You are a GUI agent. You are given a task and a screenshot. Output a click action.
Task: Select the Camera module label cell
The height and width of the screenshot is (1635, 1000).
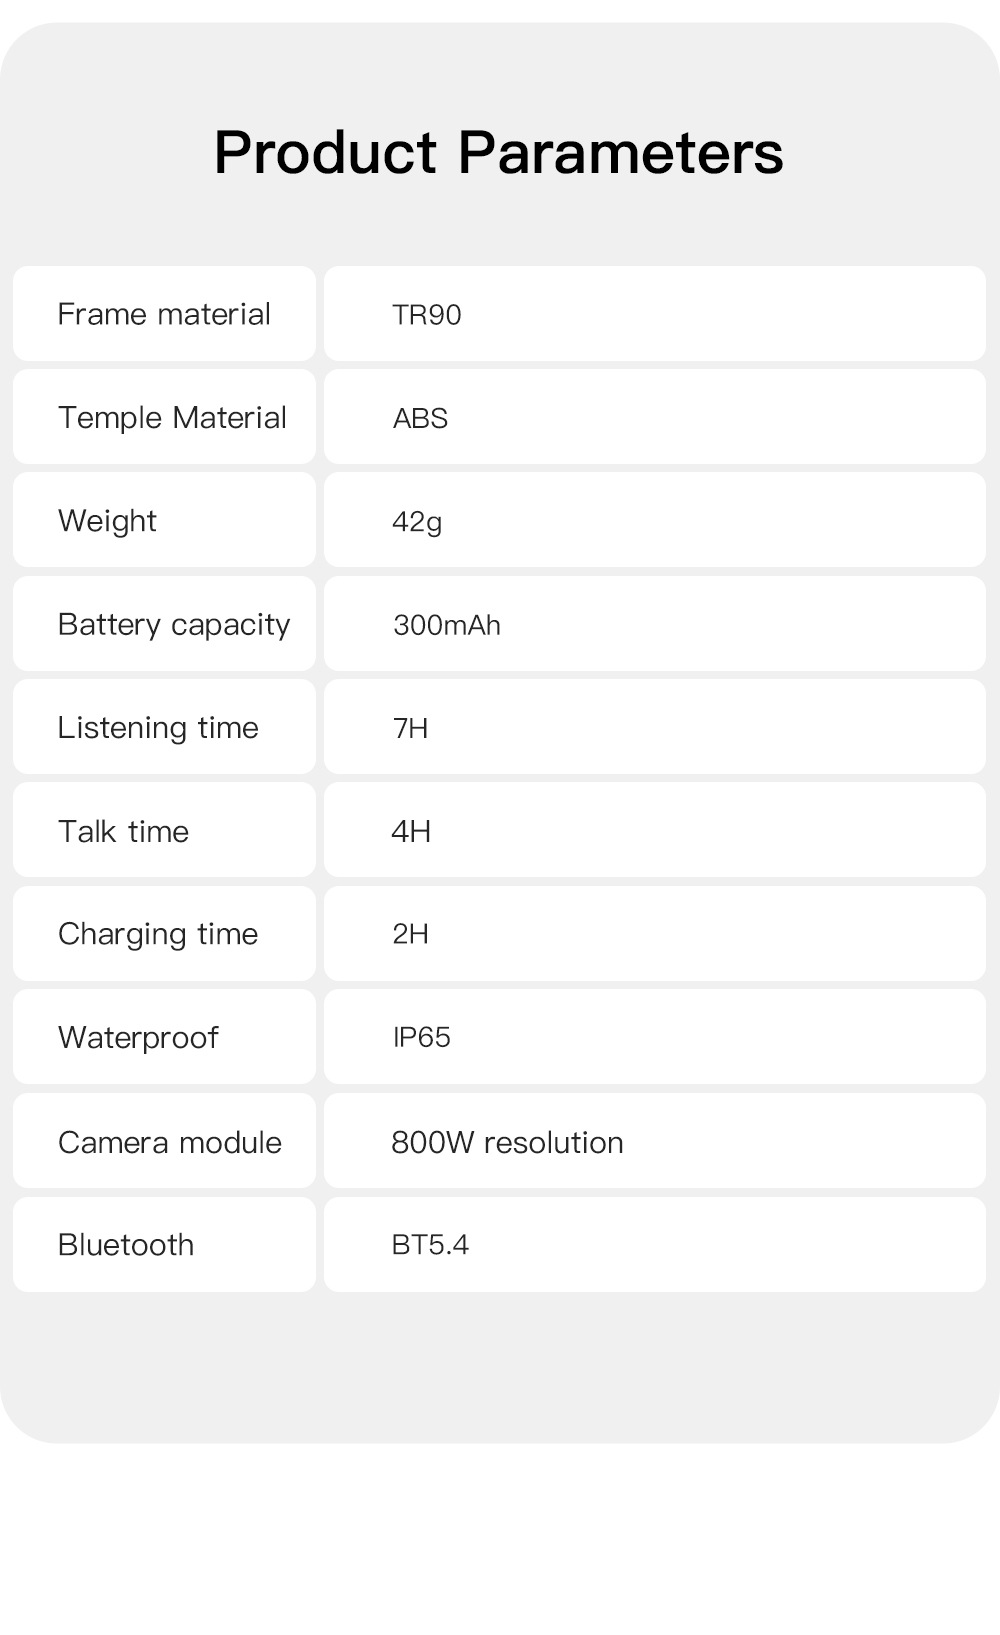pyautogui.click(x=164, y=1140)
